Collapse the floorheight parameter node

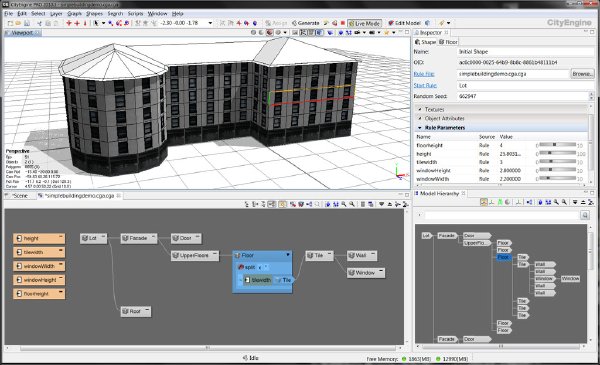(x=60, y=292)
